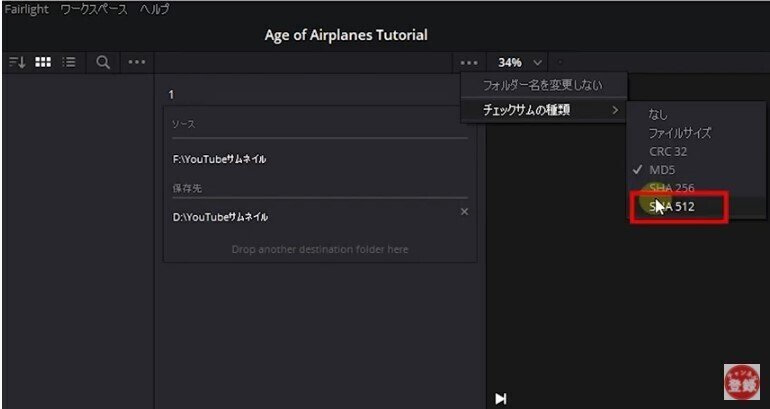Click clone panel three-dot options menu
Viewport: 770px width, 409px height.
(x=469, y=62)
